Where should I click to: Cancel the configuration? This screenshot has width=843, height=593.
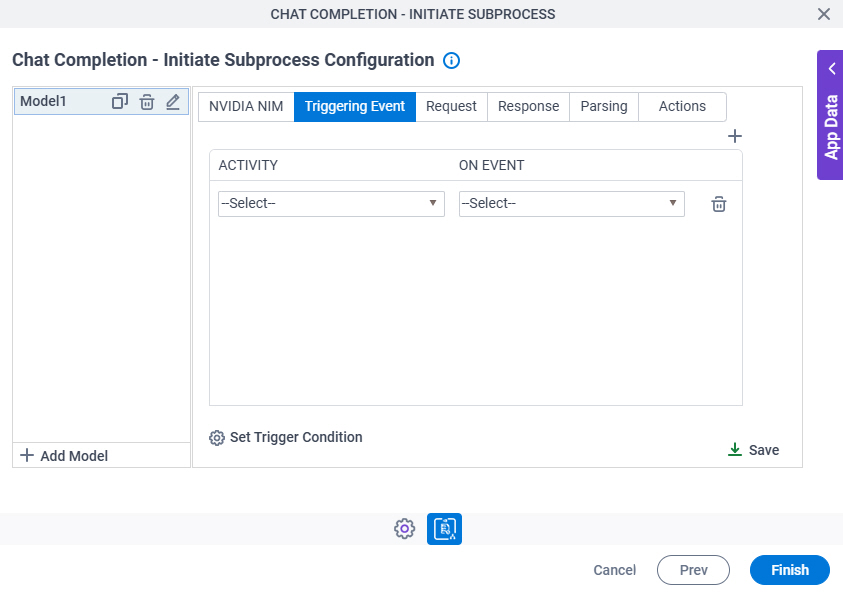(x=615, y=570)
